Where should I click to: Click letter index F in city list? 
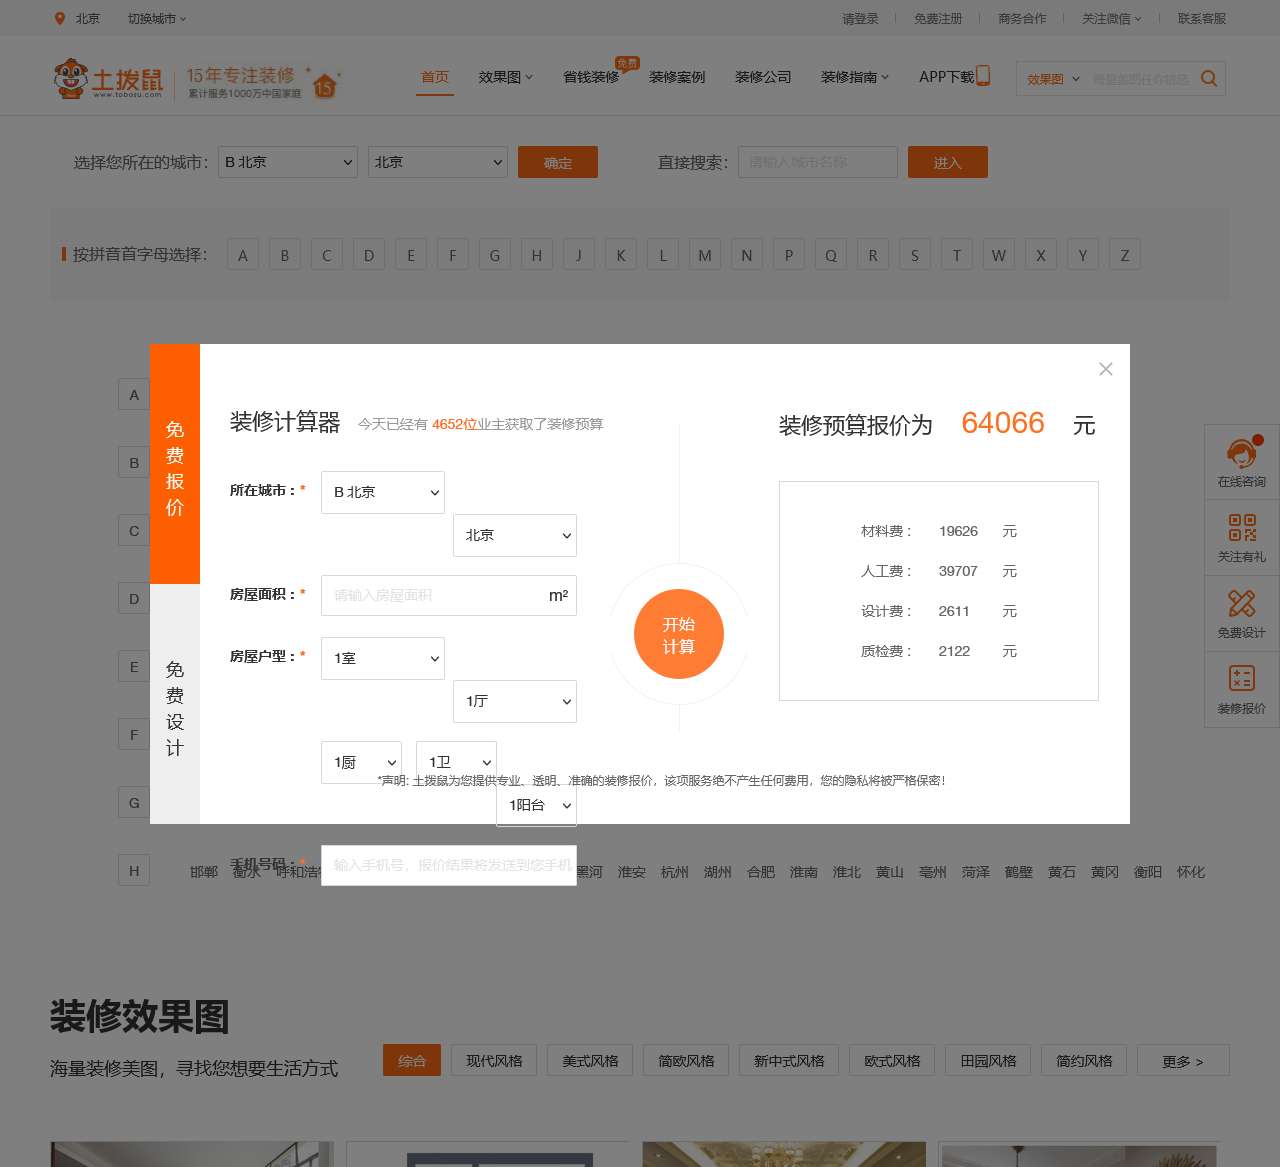click(134, 735)
